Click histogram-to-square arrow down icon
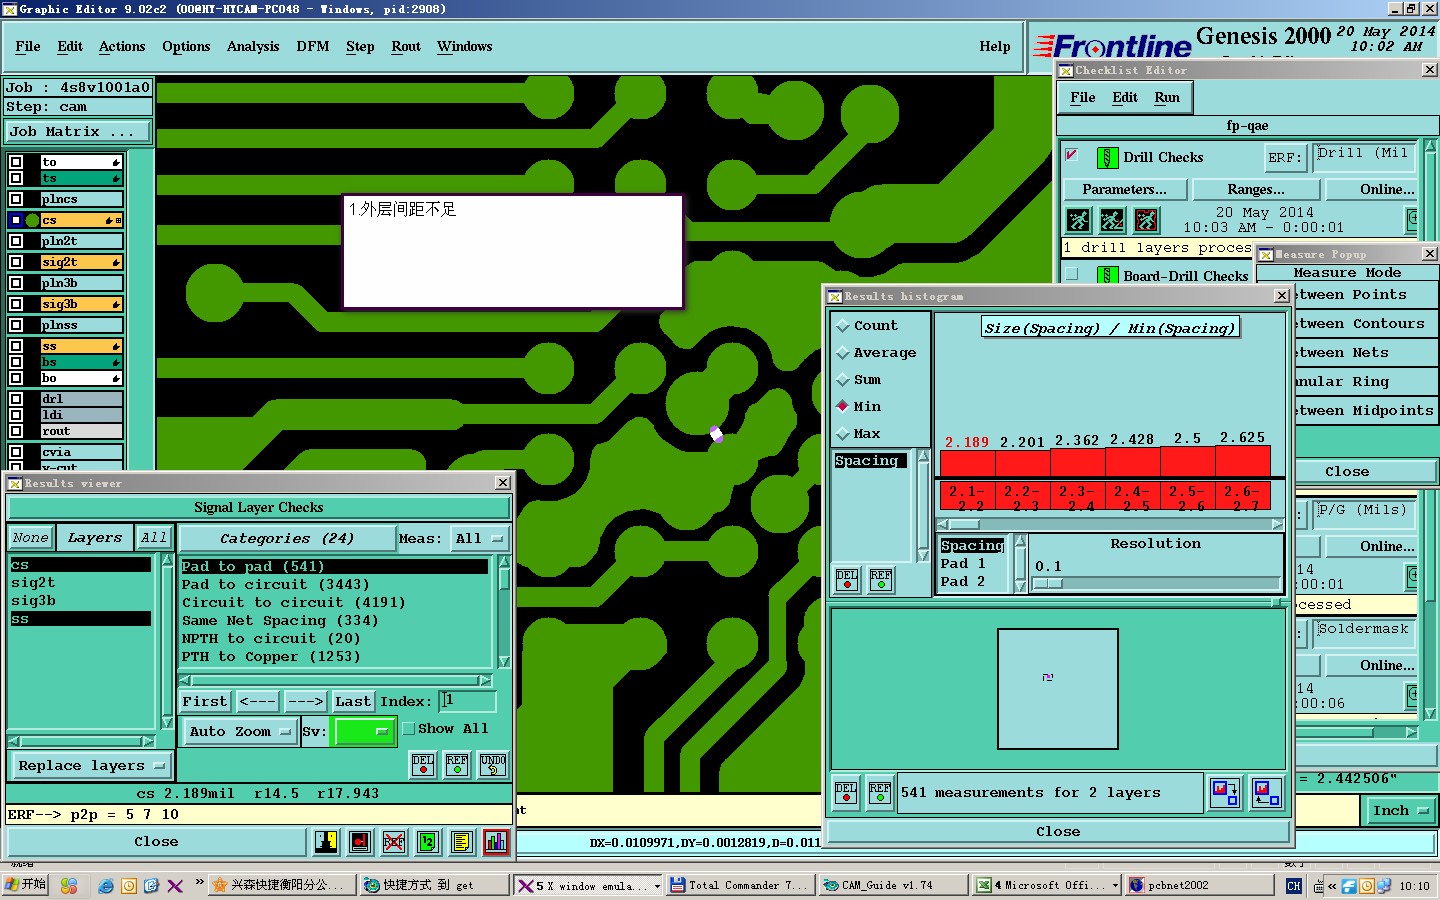The width and height of the screenshot is (1440, 900). (1225, 793)
